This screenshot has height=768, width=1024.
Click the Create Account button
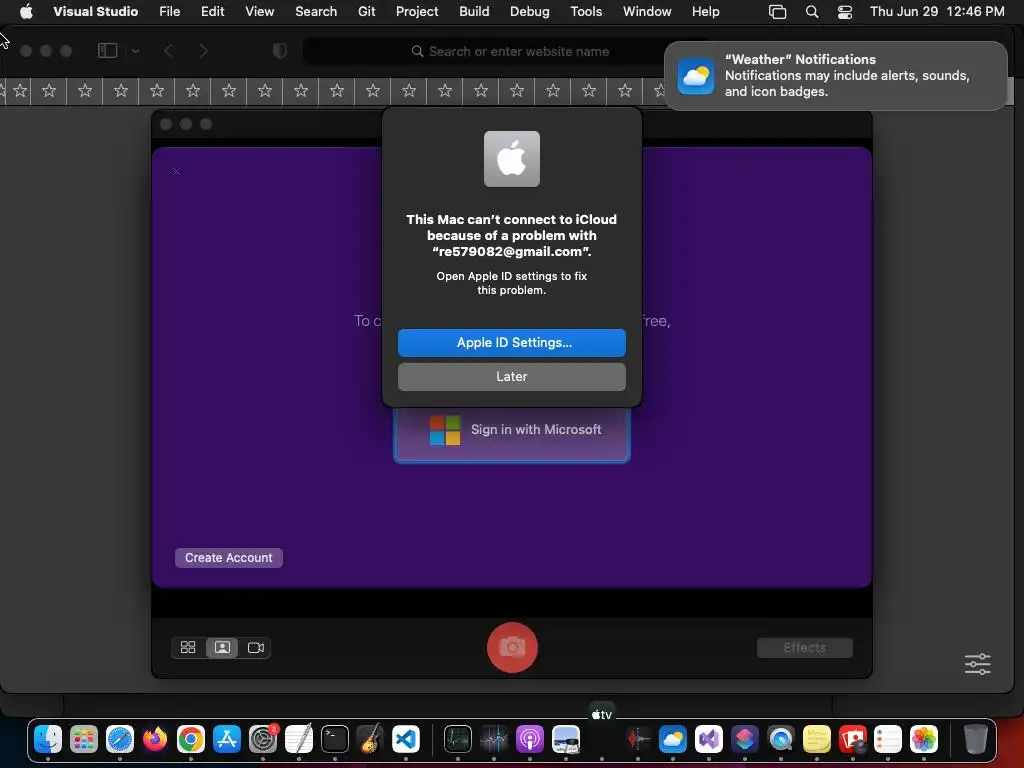click(x=229, y=558)
